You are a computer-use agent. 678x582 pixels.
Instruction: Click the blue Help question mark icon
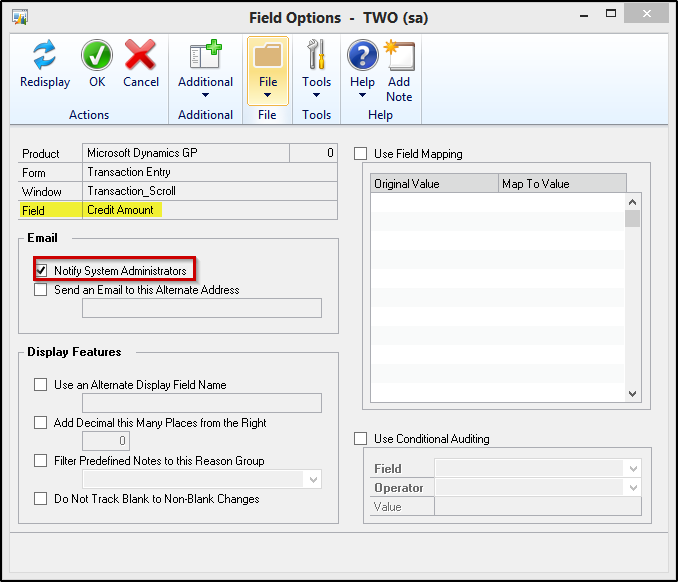(x=362, y=55)
